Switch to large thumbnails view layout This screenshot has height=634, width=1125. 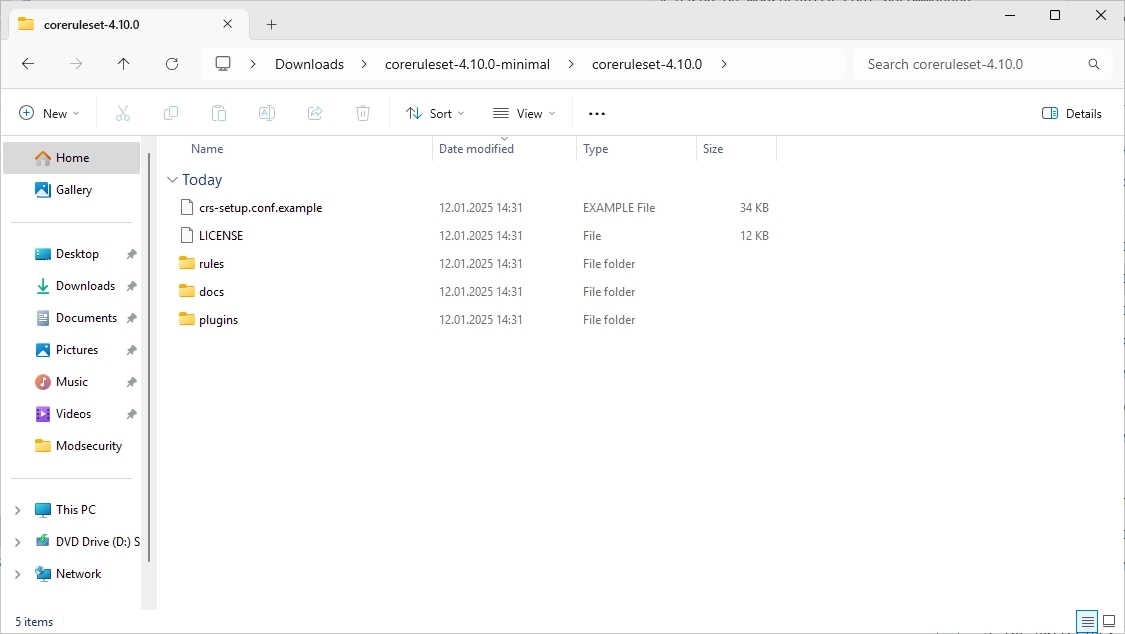[x=1108, y=621]
